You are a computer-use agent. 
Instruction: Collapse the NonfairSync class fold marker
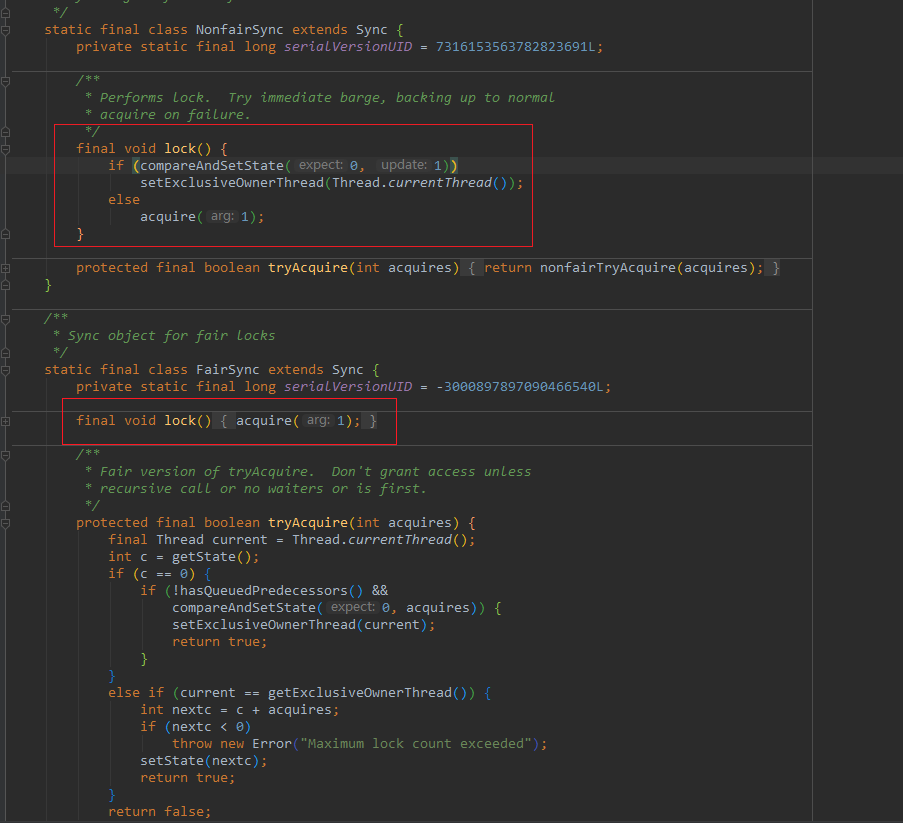coord(6,30)
